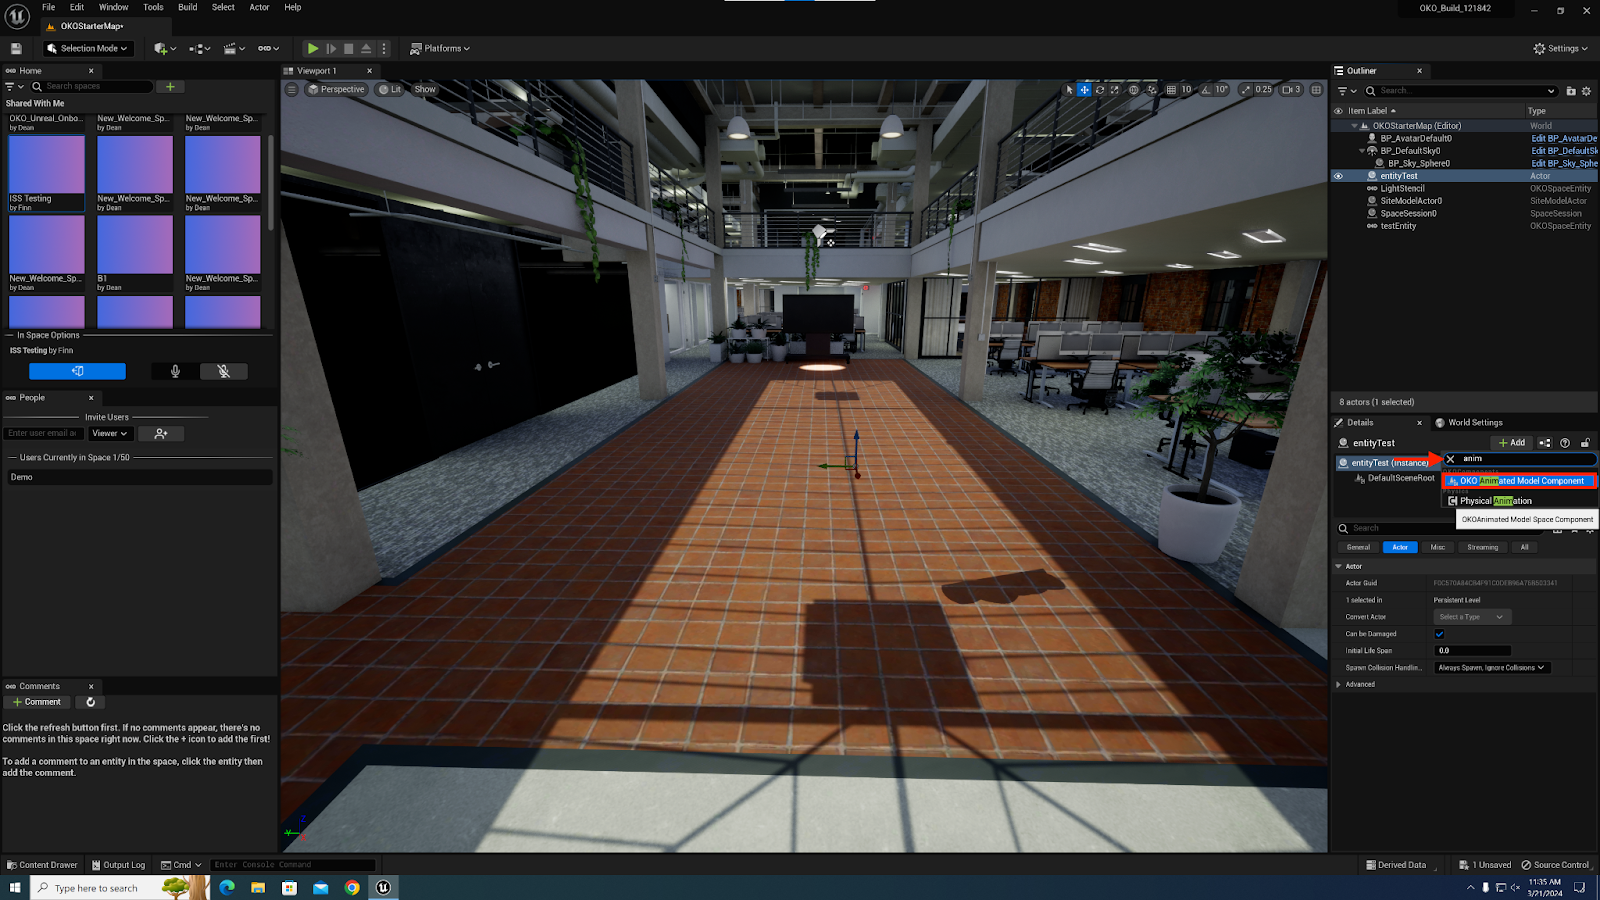Toggle the grid snapping icon in viewport
This screenshot has height=900, width=1600.
pyautogui.click(x=1171, y=90)
